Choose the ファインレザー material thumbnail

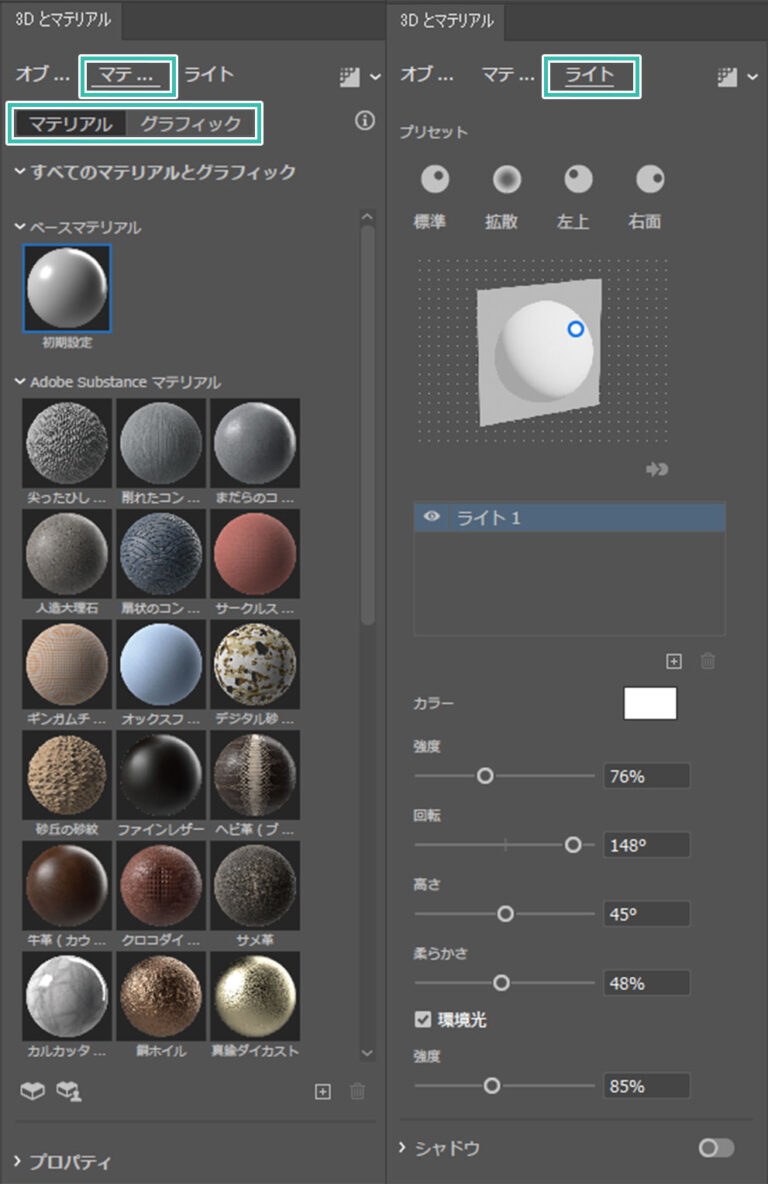pyautogui.click(x=161, y=775)
